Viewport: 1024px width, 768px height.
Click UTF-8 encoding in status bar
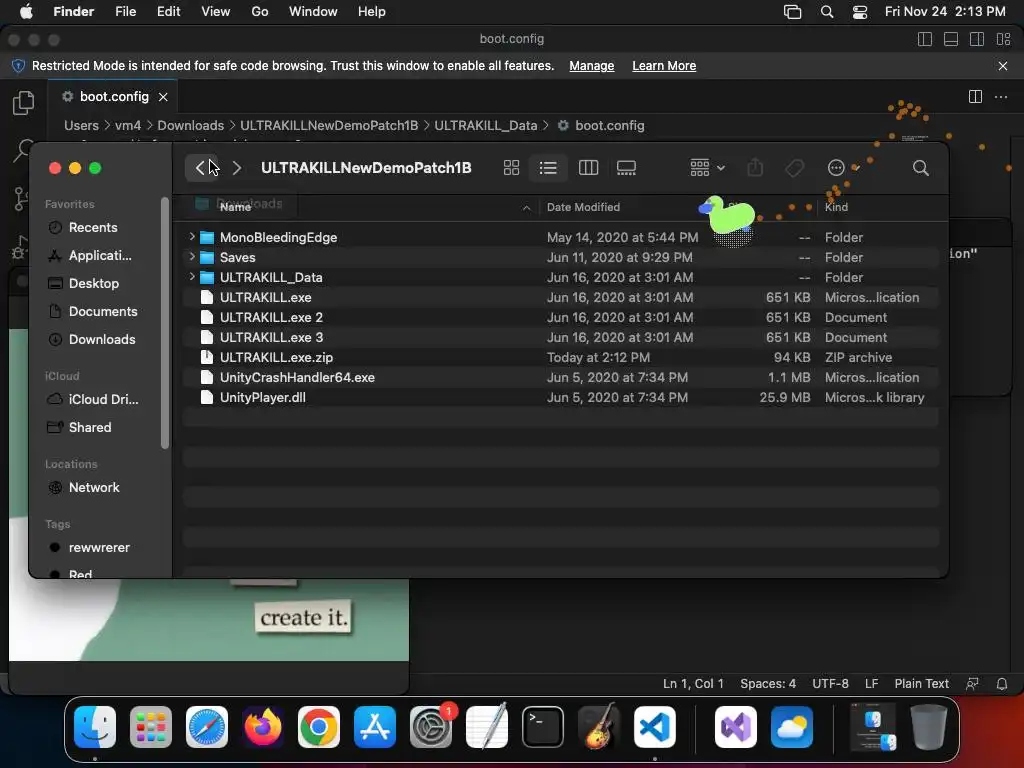[830, 684]
